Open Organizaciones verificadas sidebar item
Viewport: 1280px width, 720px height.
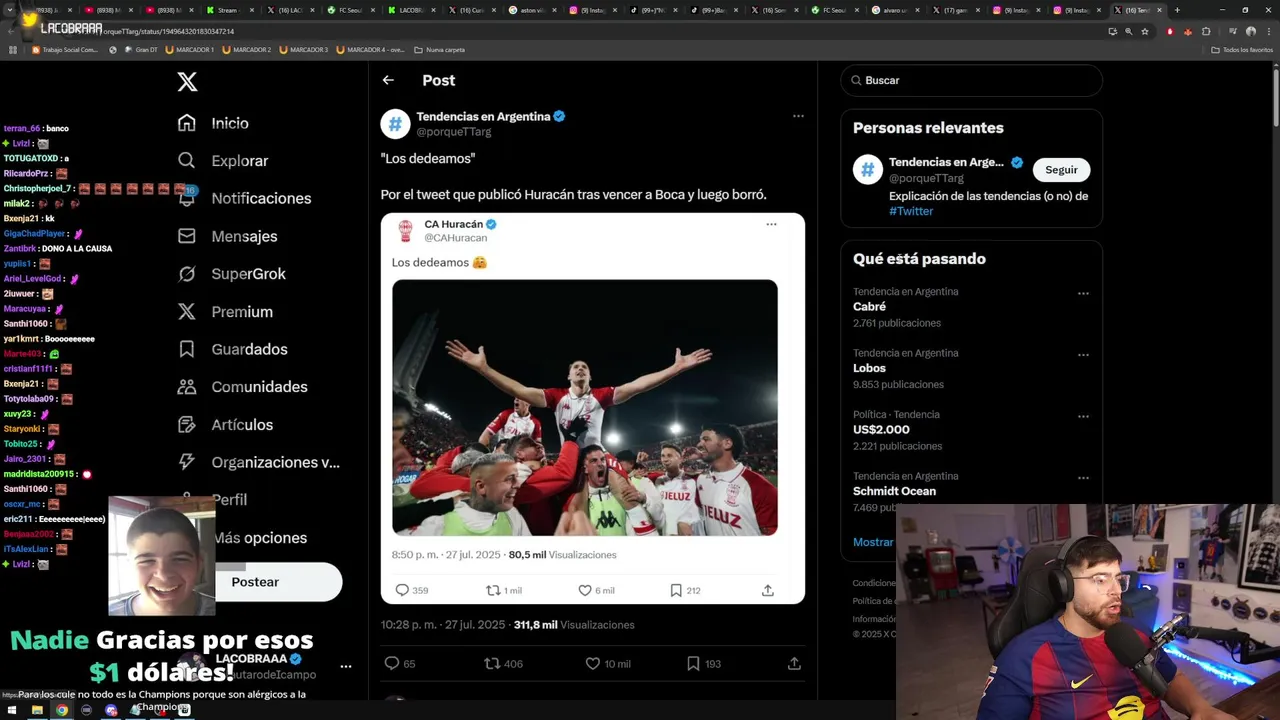pyautogui.click(x=258, y=462)
